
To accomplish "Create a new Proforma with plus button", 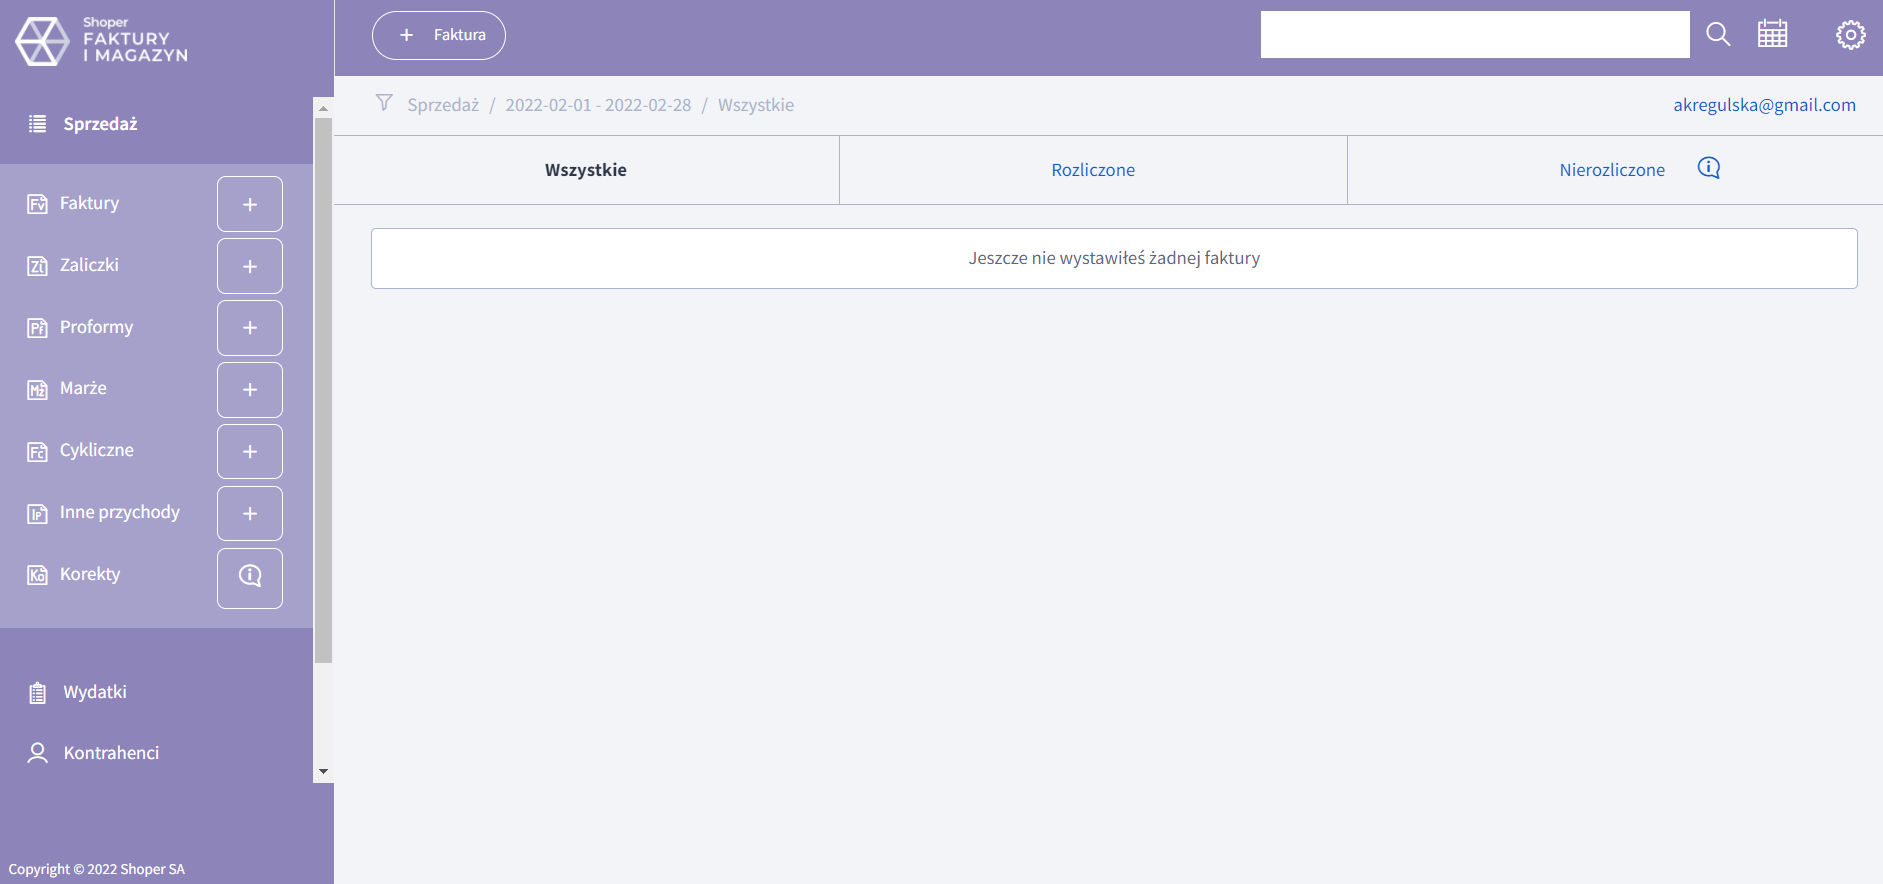I will 250,328.
